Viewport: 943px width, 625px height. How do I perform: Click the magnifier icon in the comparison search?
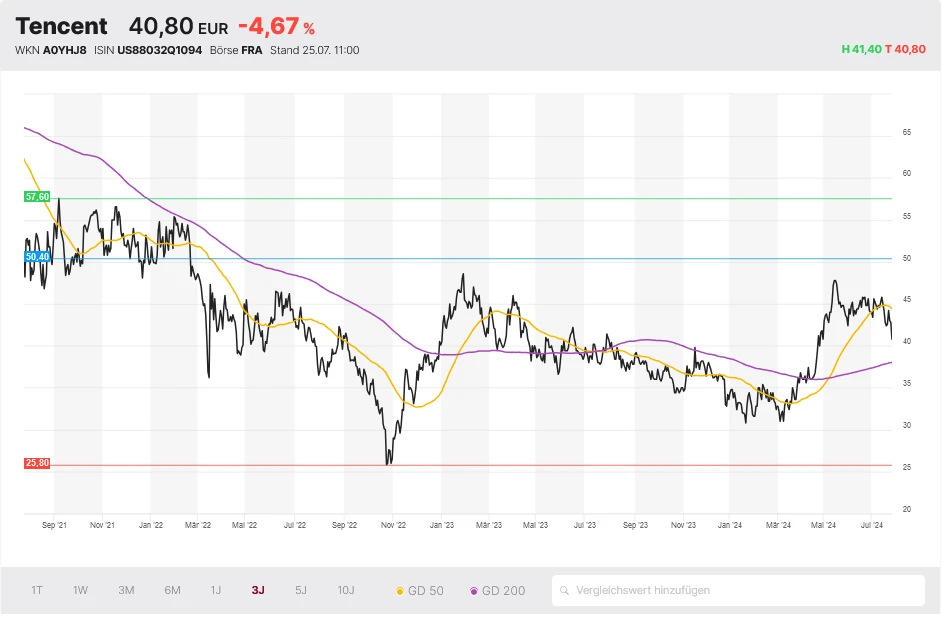coord(567,591)
